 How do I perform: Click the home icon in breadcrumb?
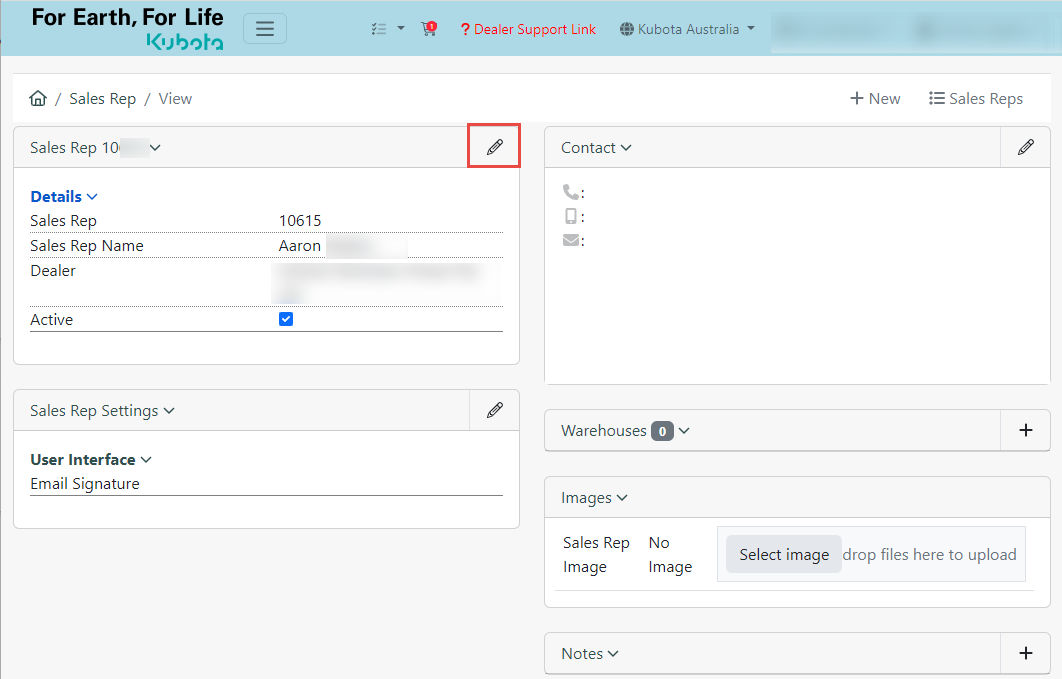pyautogui.click(x=38, y=98)
